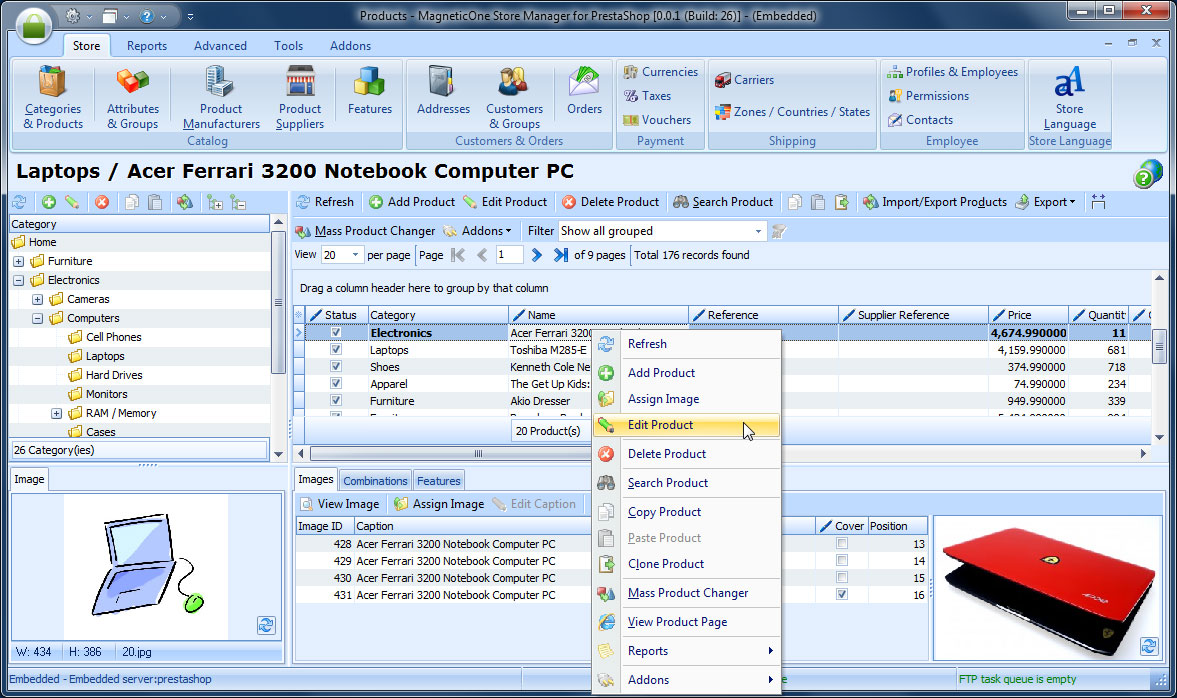Switch to the Reports ribbon tab
Viewport: 1177px width, 698px height.
147,46
